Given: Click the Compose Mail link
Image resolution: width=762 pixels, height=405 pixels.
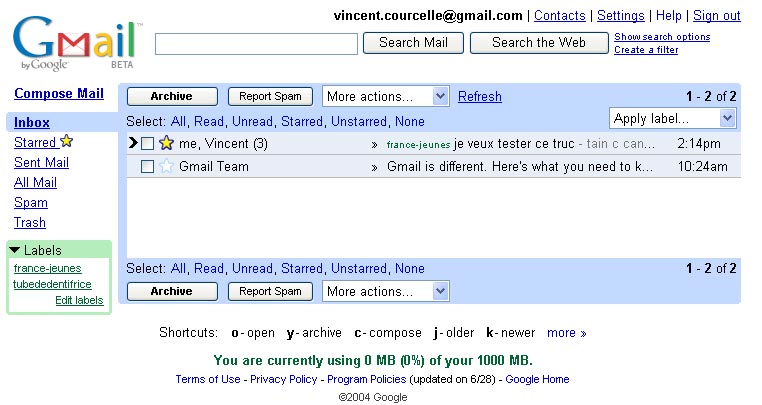Looking at the screenshot, I should [58, 94].
